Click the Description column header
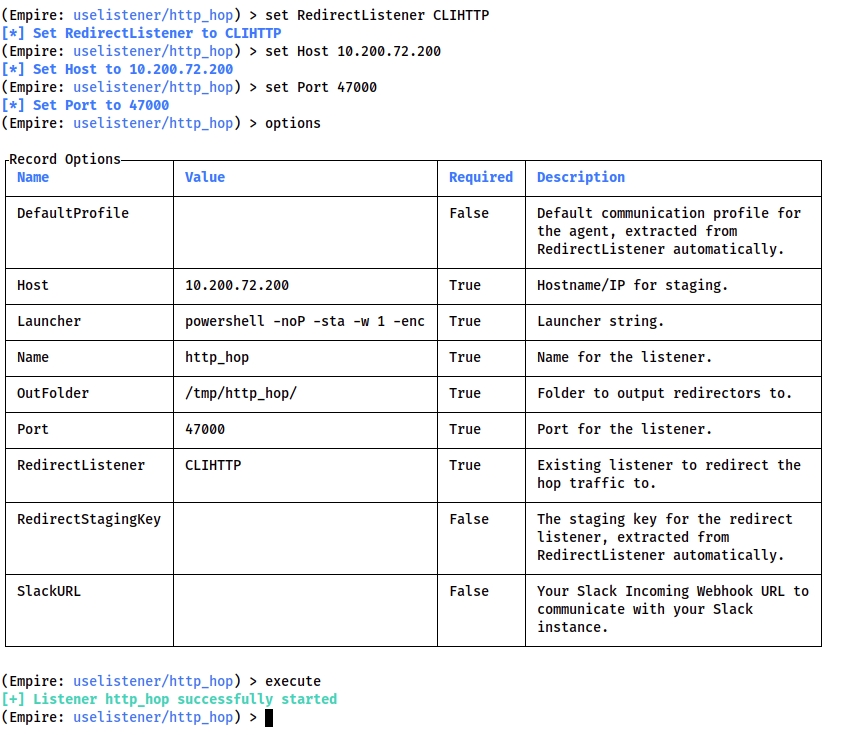This screenshot has width=851, height=735. (x=580, y=177)
